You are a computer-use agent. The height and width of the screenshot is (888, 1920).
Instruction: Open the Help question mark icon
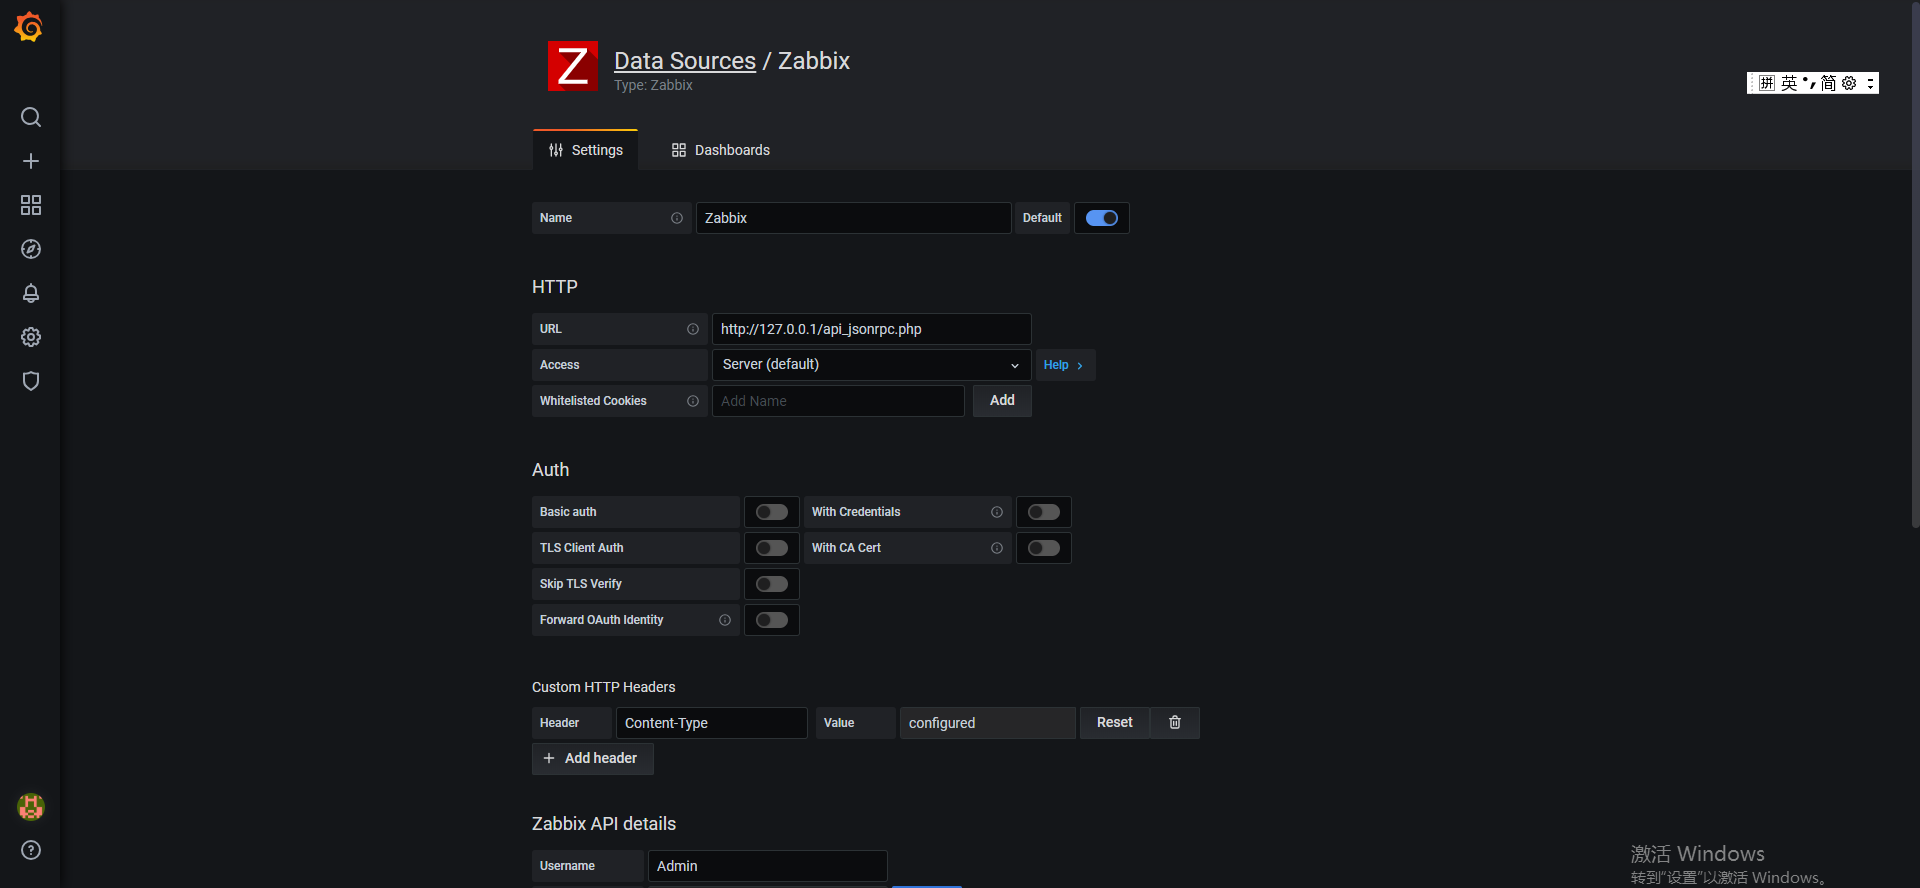point(31,850)
